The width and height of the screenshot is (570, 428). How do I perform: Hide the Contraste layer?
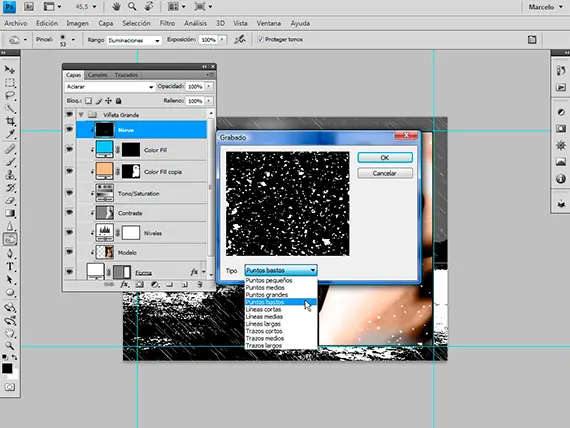coord(69,212)
